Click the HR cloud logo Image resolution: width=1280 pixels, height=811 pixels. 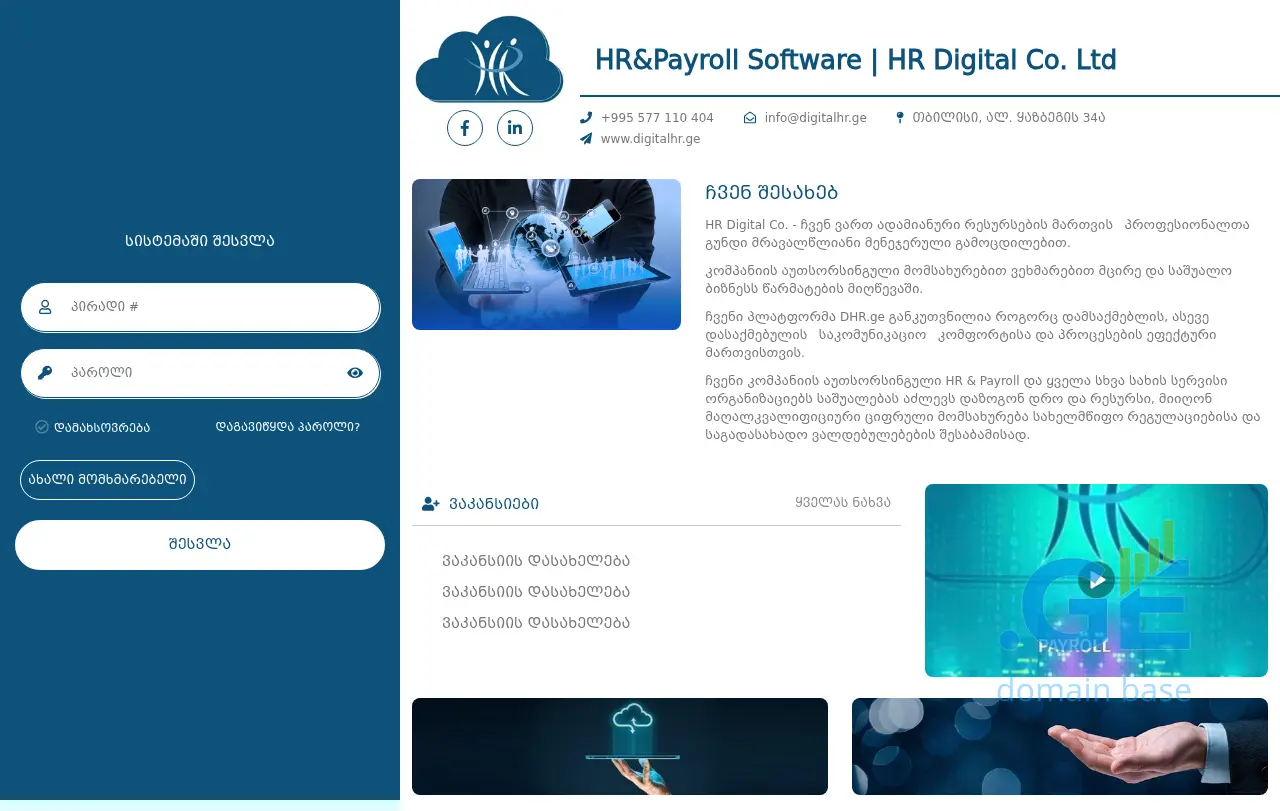coord(489,60)
